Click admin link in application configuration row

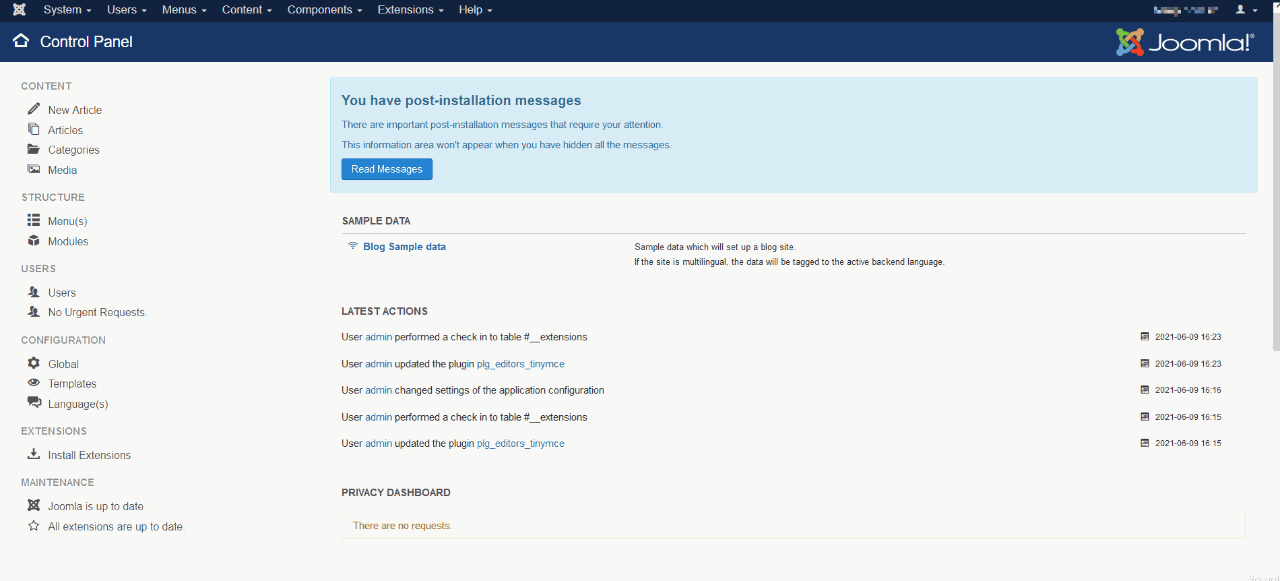(379, 390)
